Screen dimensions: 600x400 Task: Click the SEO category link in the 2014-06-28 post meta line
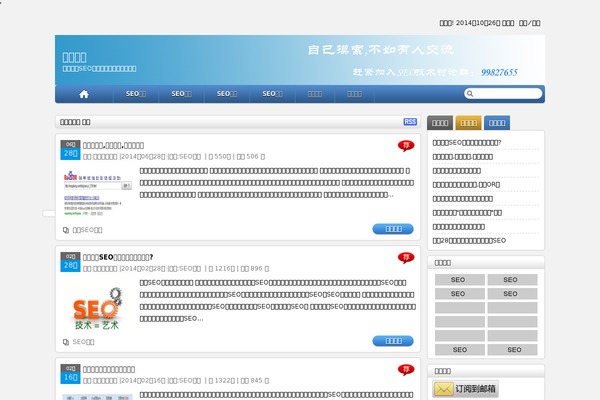click(x=190, y=157)
